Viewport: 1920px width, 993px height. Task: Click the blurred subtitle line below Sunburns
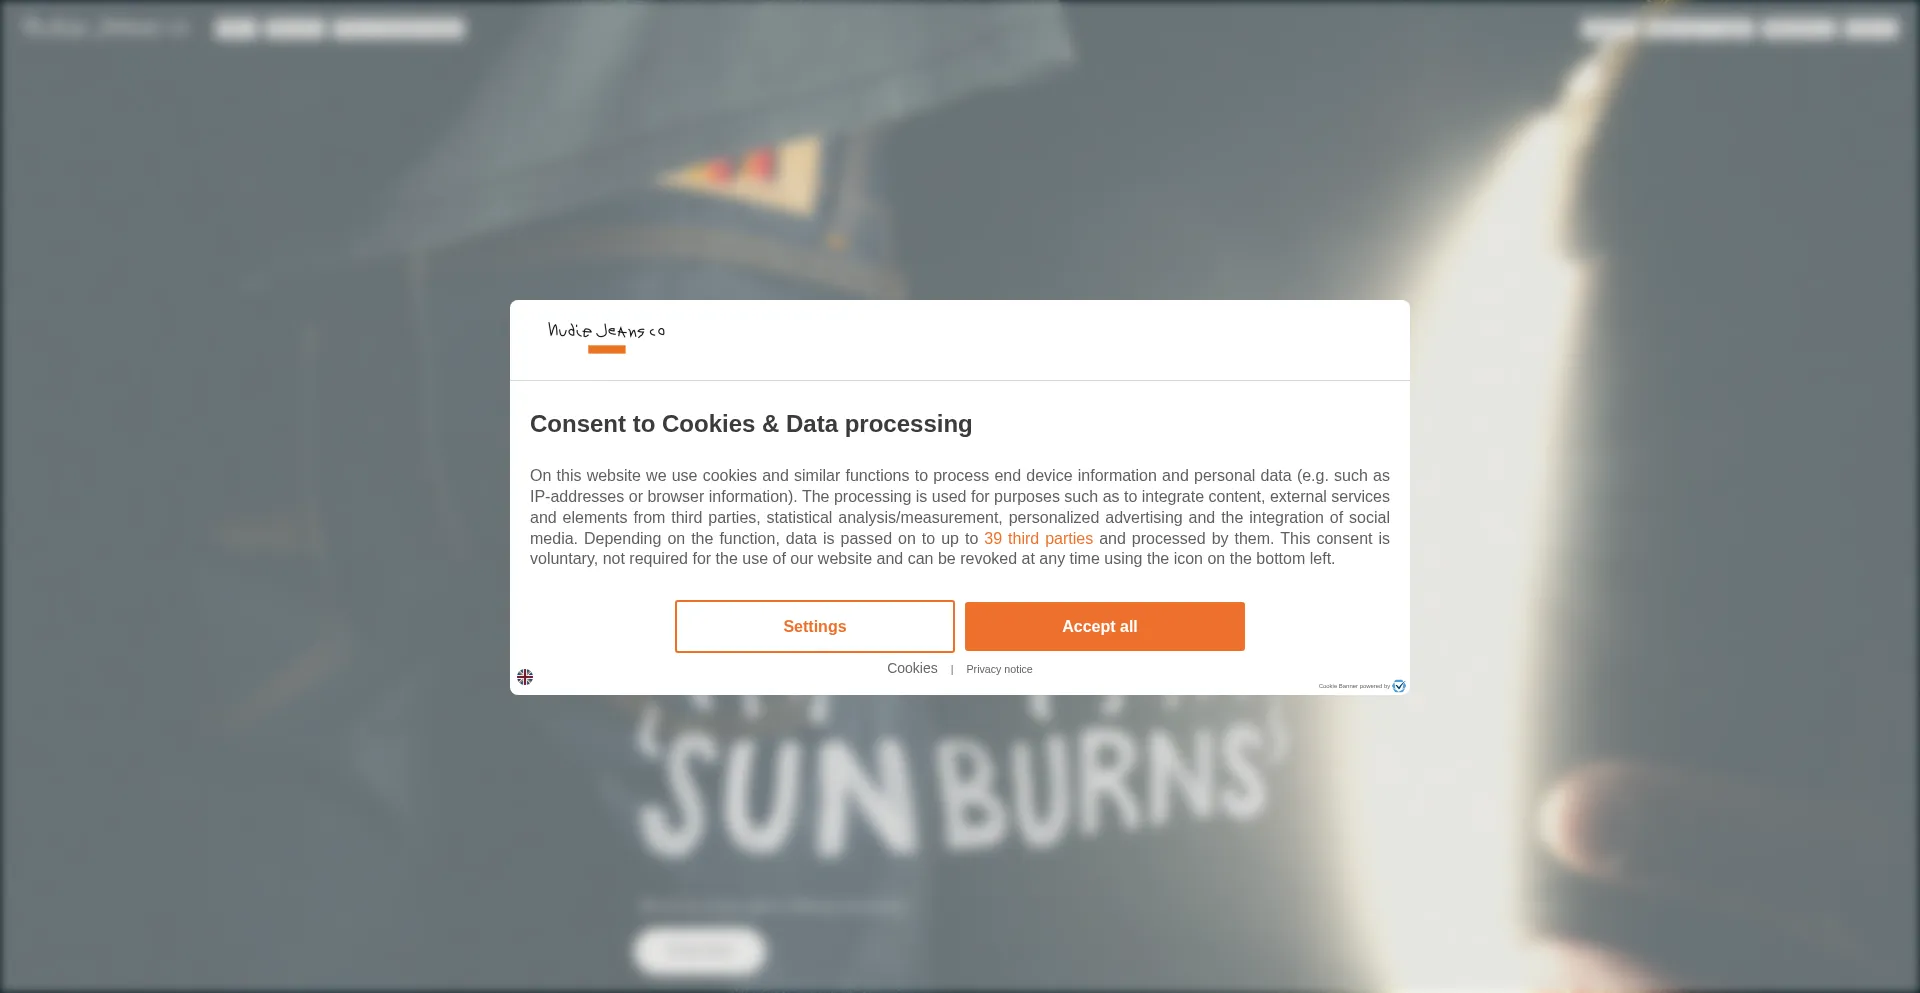[773, 906]
